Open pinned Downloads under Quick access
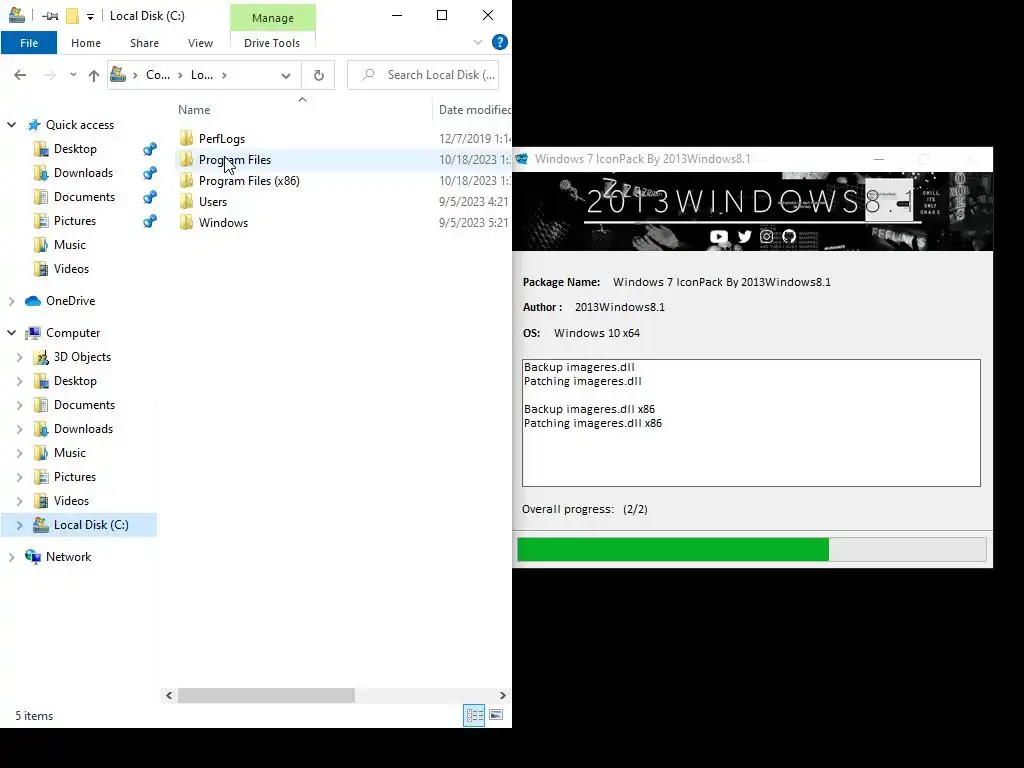The width and height of the screenshot is (1024, 768). pos(83,173)
